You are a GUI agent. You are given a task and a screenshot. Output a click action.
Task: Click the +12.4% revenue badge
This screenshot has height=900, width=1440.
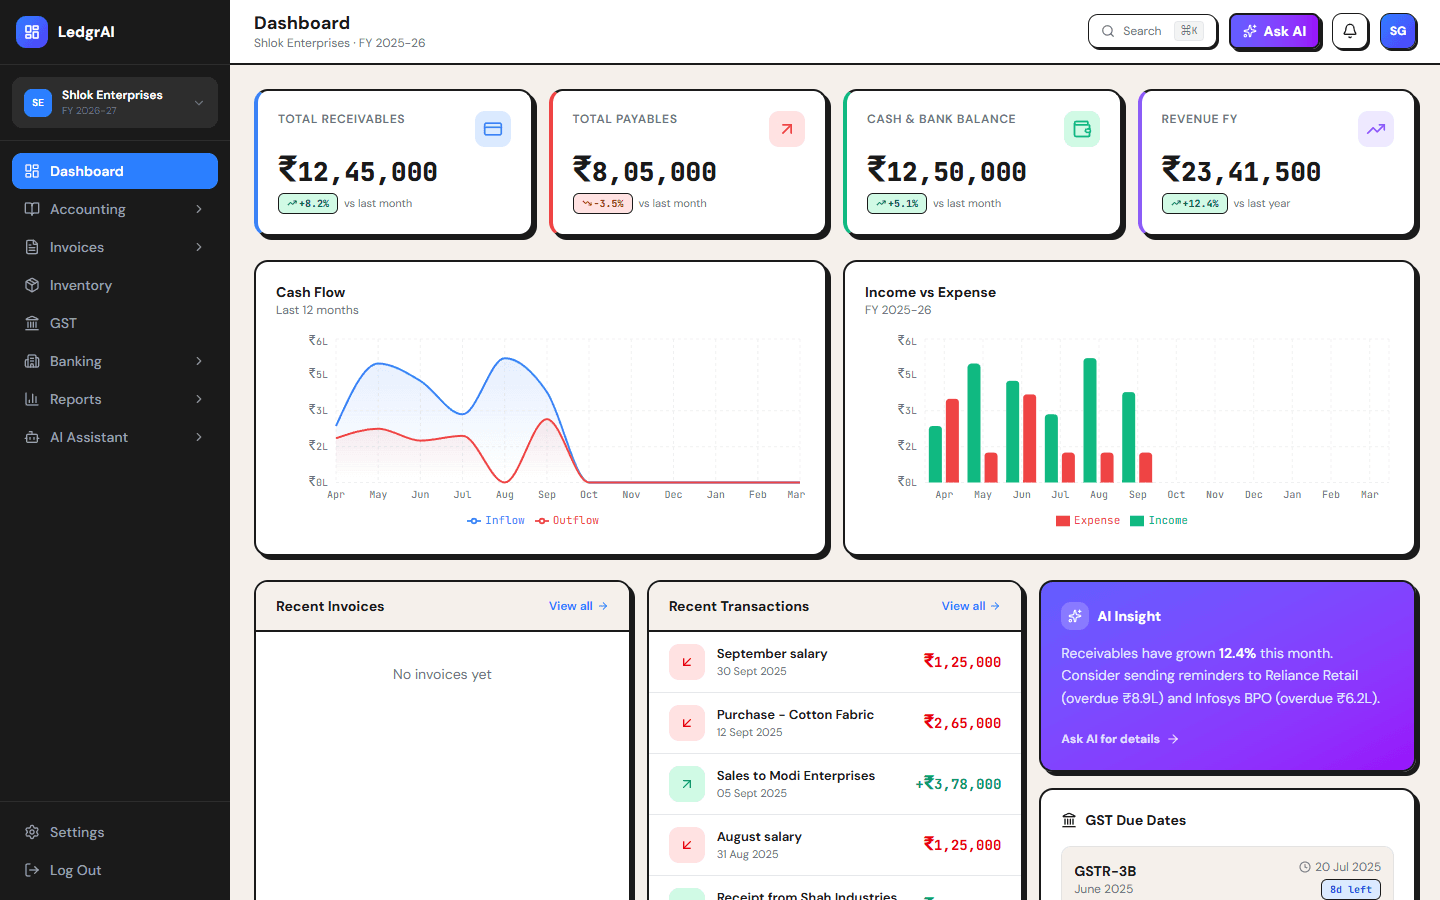[x=1195, y=203]
